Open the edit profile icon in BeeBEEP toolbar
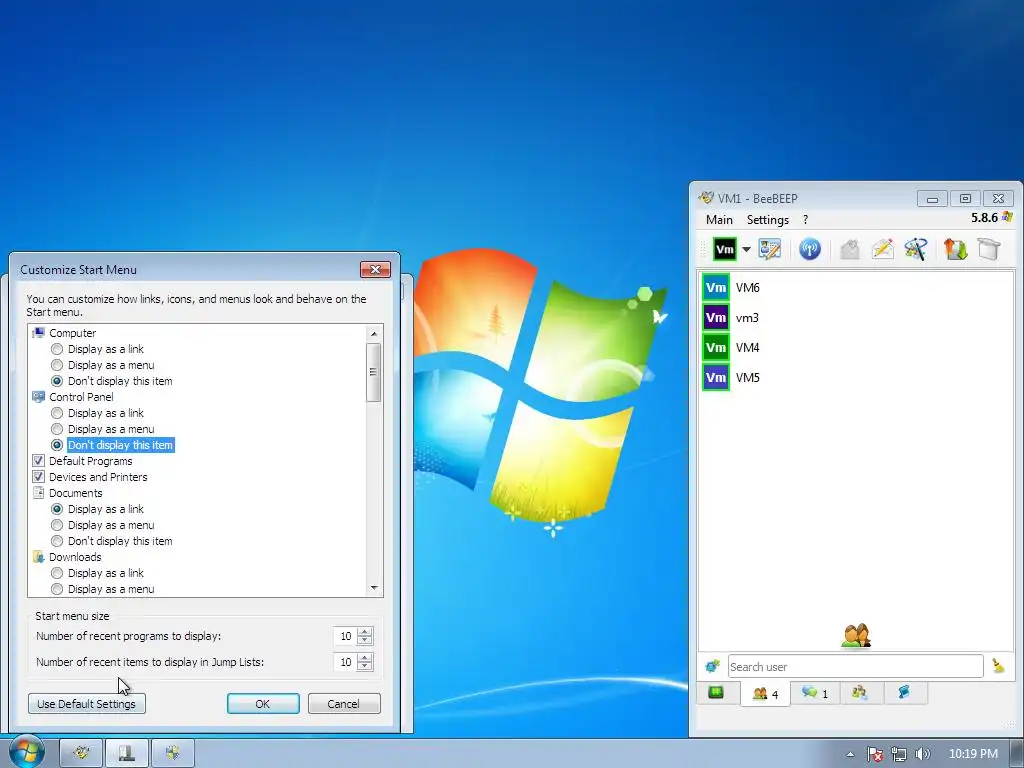This screenshot has height=768, width=1024. click(x=769, y=249)
